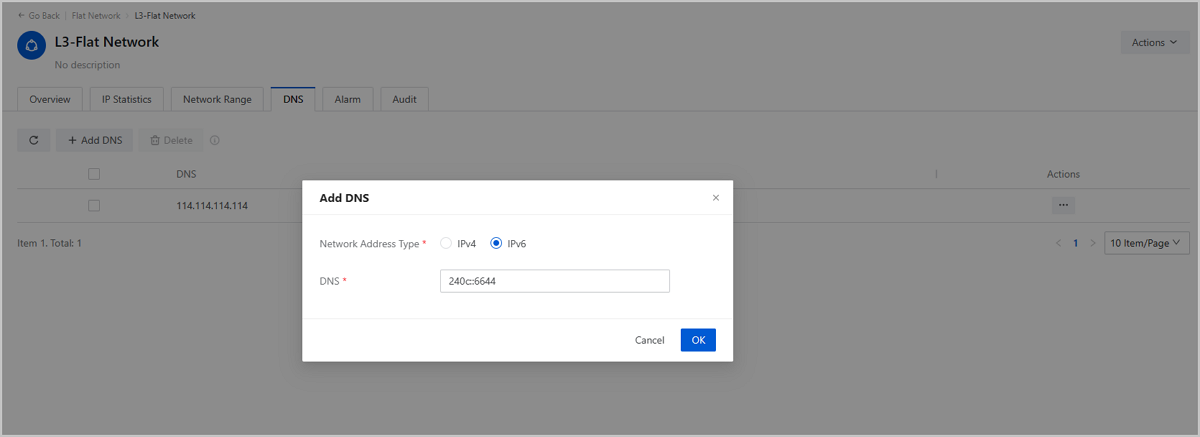Close the Add DNS dialog
The height and width of the screenshot is (437, 1200).
[x=715, y=198]
